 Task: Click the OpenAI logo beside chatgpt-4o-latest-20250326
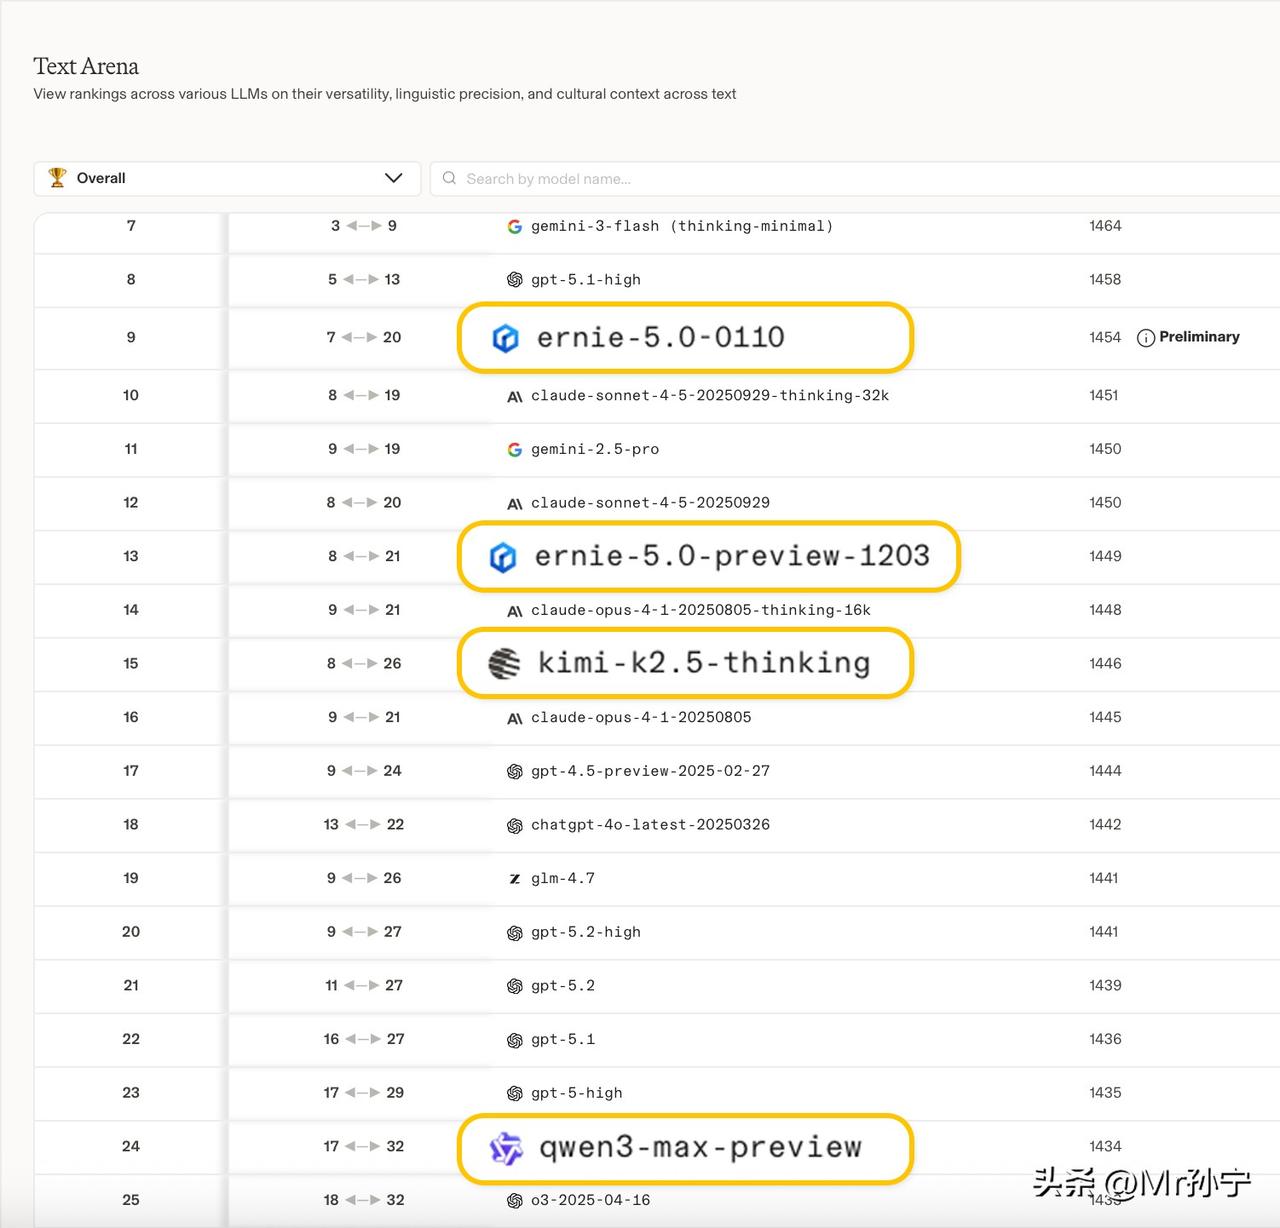(514, 825)
